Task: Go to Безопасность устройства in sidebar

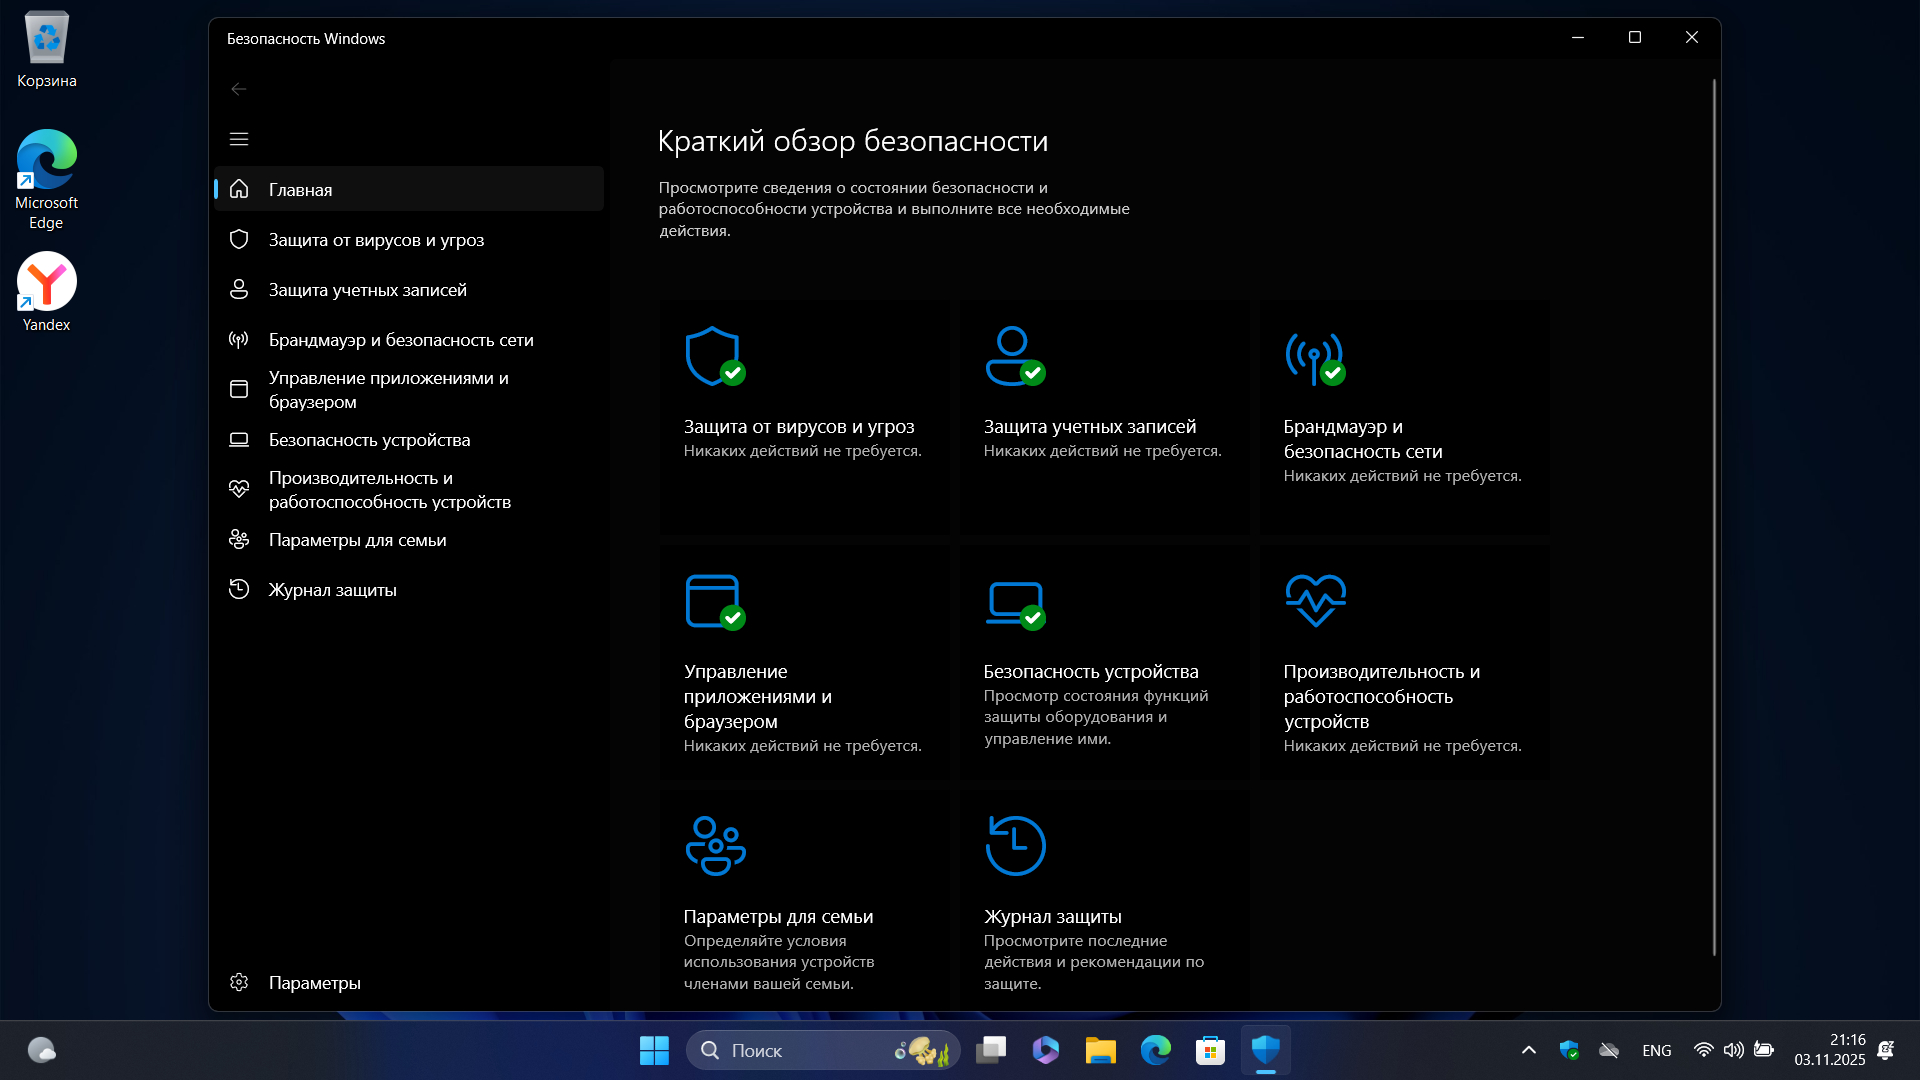Action: (369, 440)
